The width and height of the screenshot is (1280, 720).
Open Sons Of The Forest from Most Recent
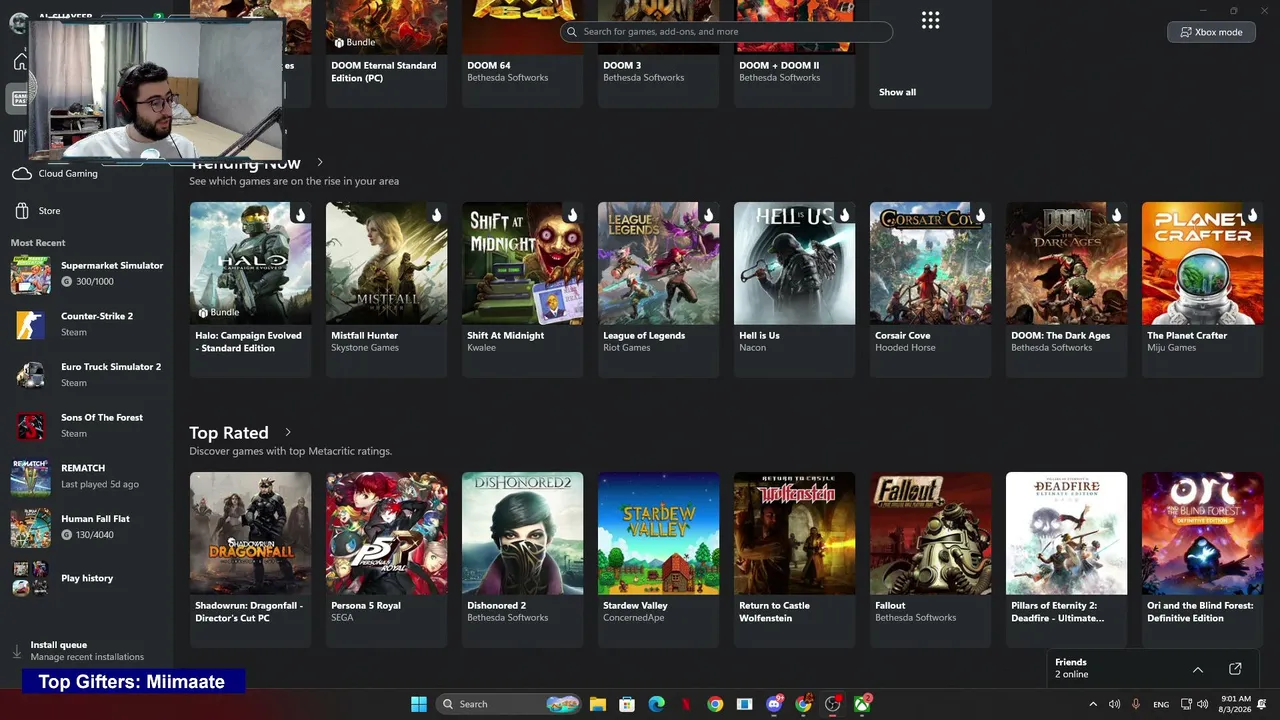[x=86, y=425]
